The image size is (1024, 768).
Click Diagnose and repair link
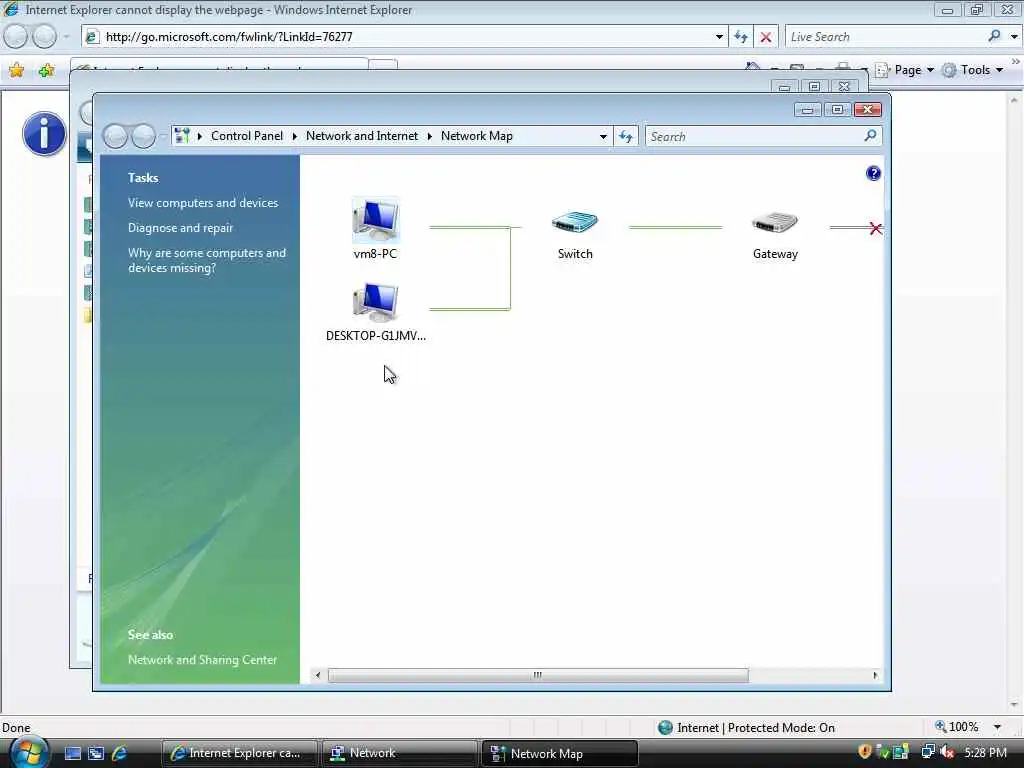180,227
